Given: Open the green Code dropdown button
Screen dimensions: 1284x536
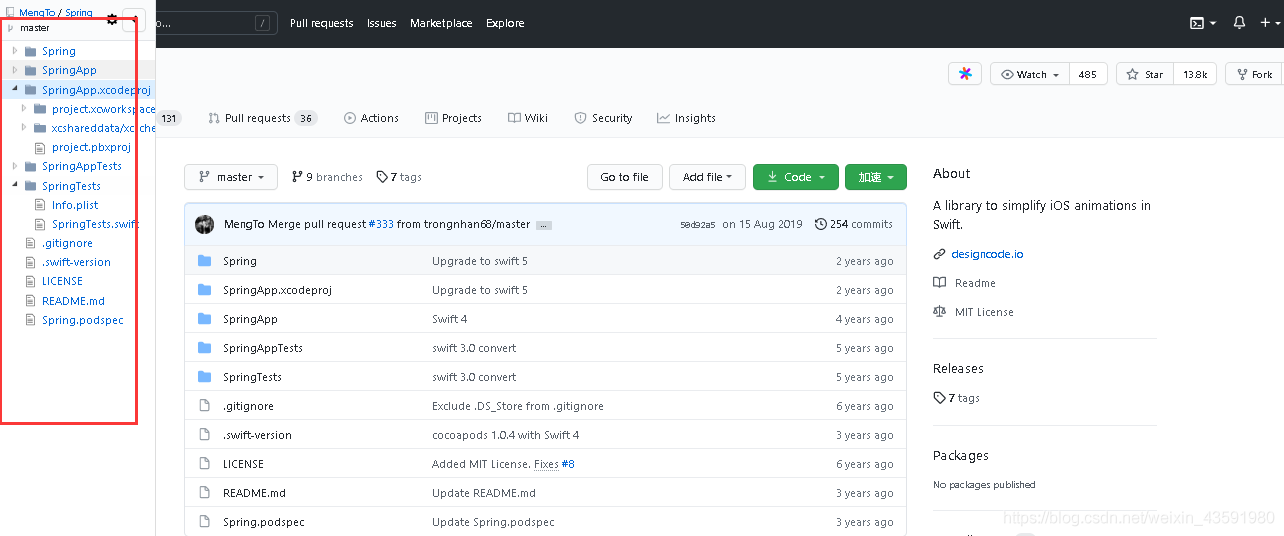Looking at the screenshot, I should pos(795,177).
